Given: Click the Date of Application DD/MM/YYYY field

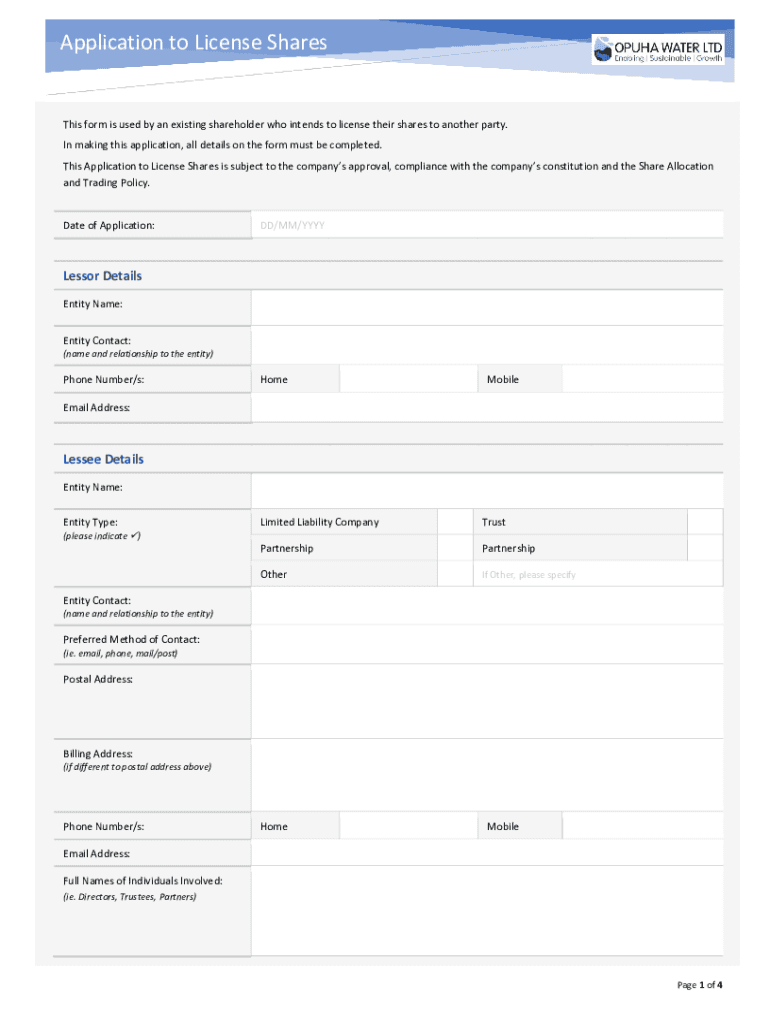Looking at the screenshot, I should coord(486,226).
